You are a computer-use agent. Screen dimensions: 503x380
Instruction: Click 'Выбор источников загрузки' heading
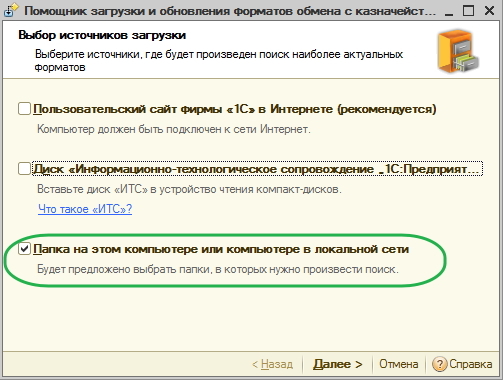pyautogui.click(x=102, y=35)
